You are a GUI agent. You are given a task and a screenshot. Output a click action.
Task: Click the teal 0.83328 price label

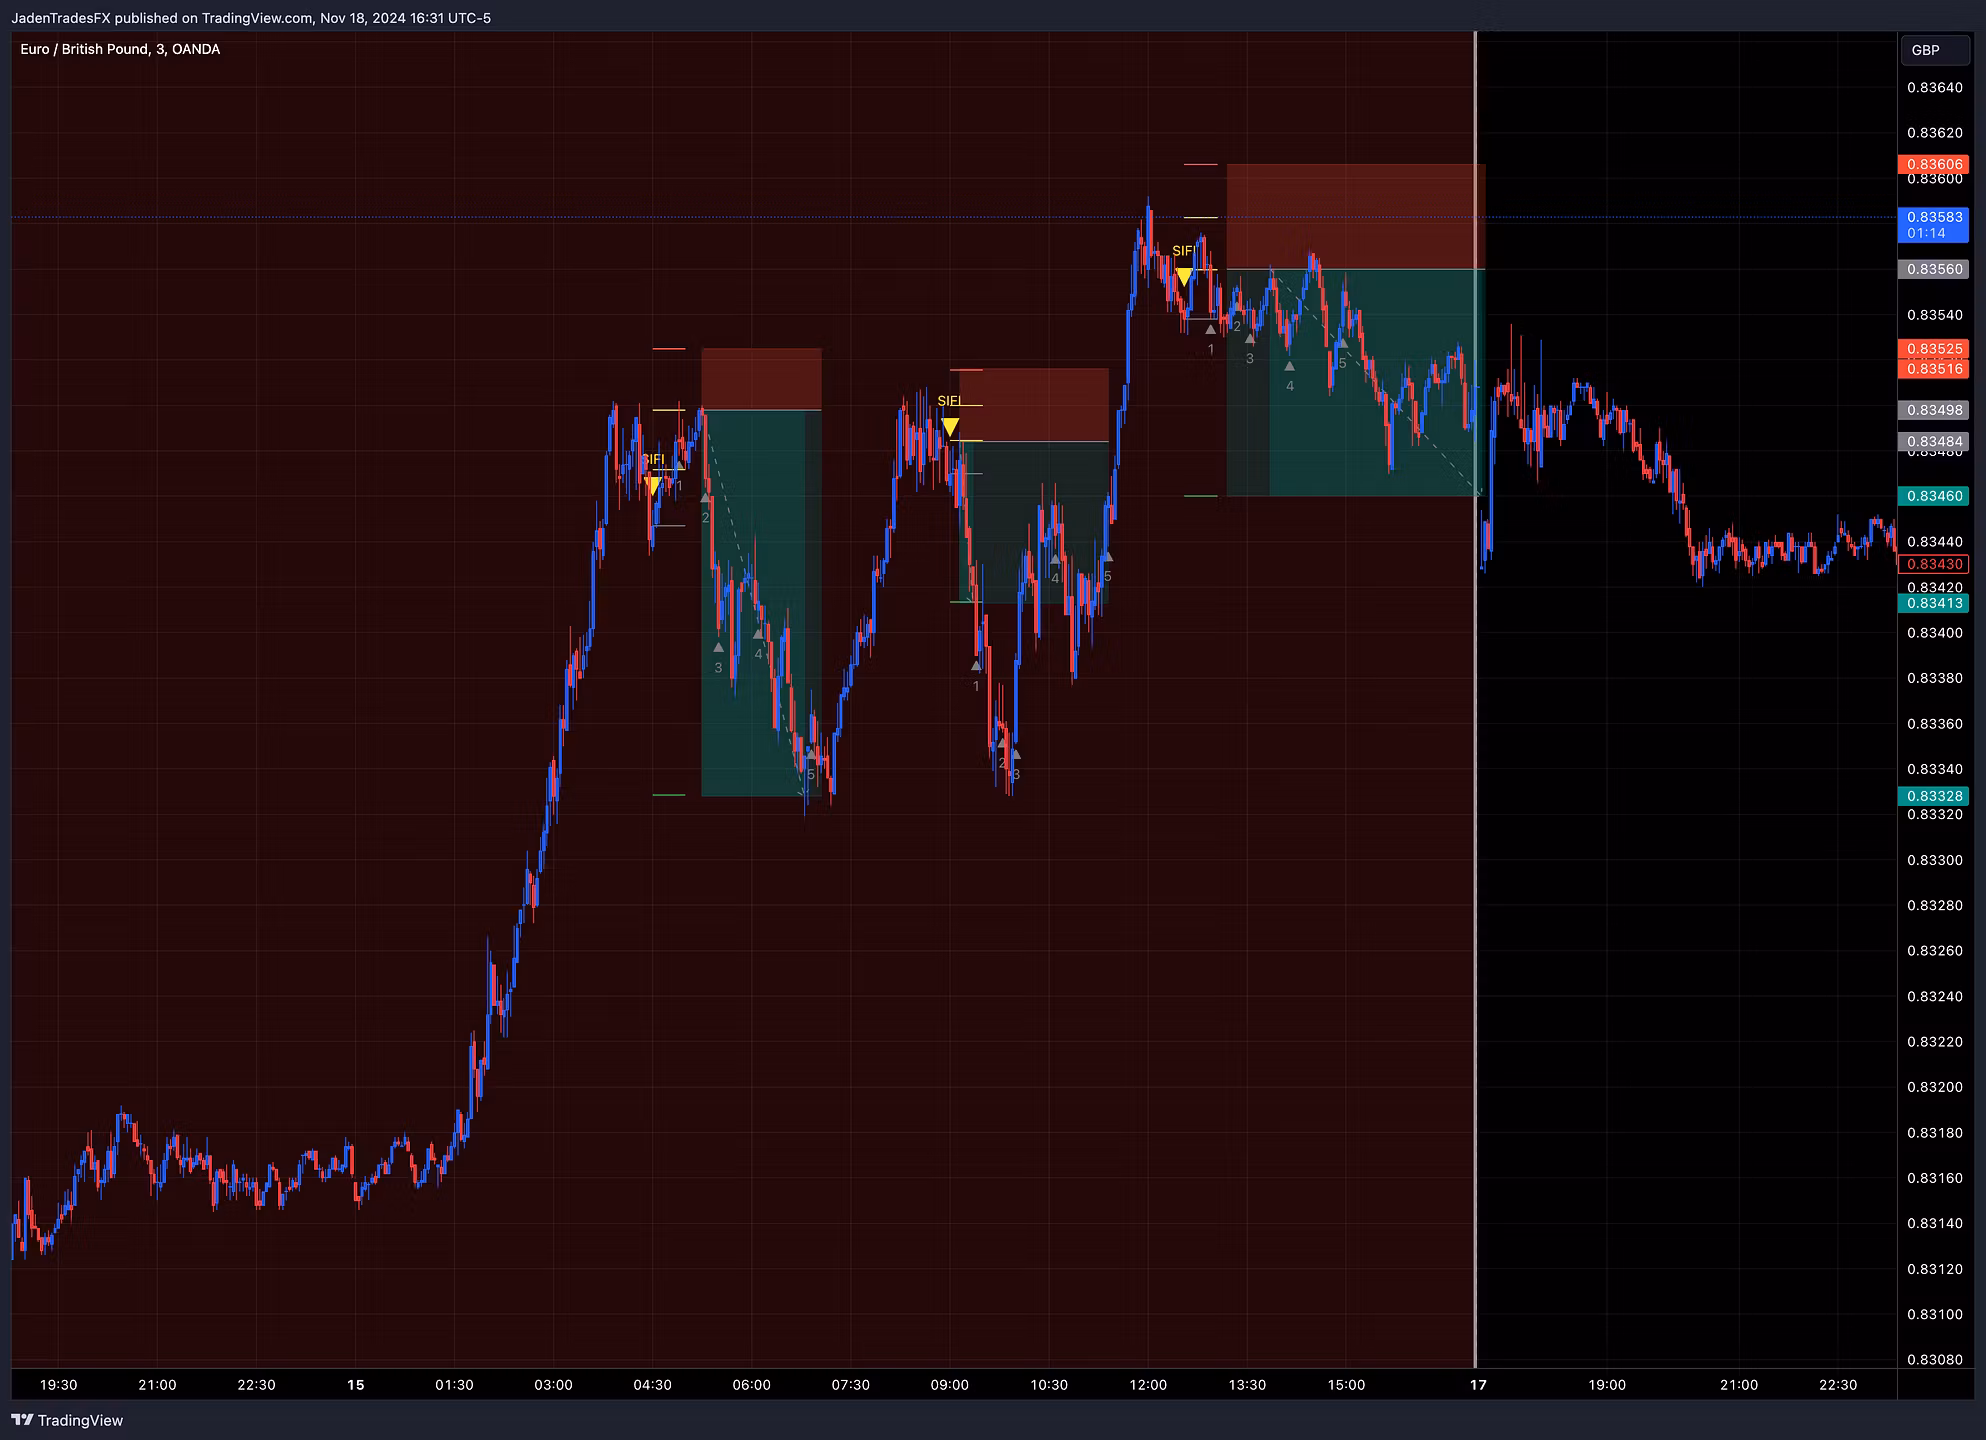[1933, 796]
